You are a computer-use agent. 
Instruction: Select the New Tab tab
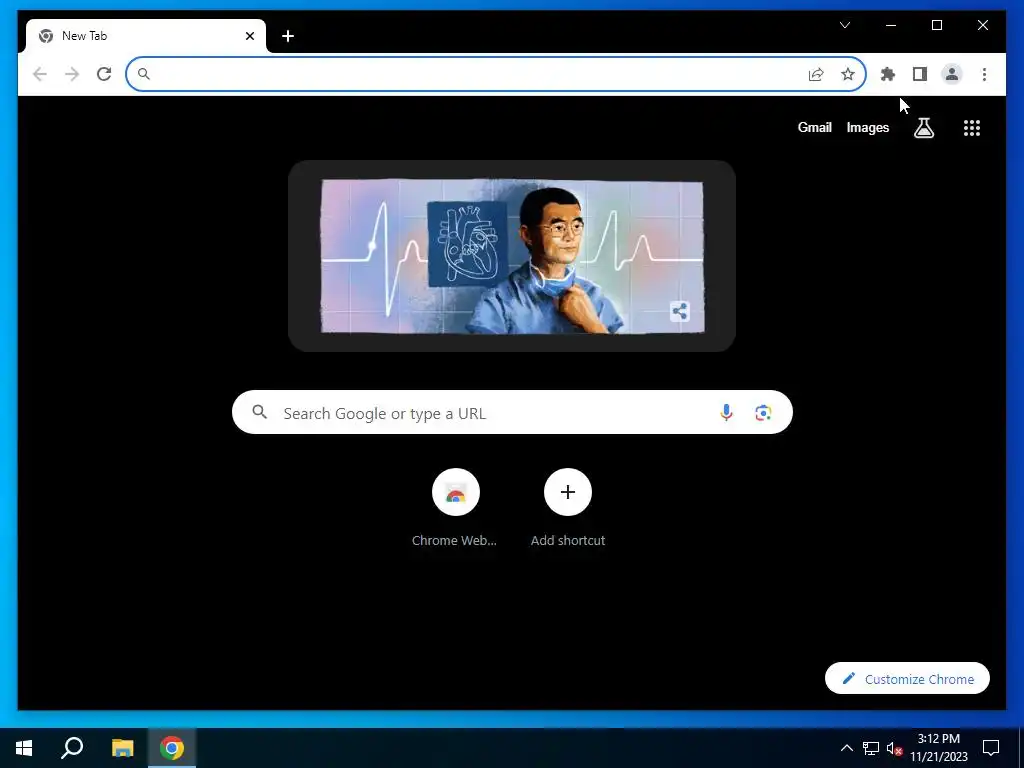pos(146,36)
